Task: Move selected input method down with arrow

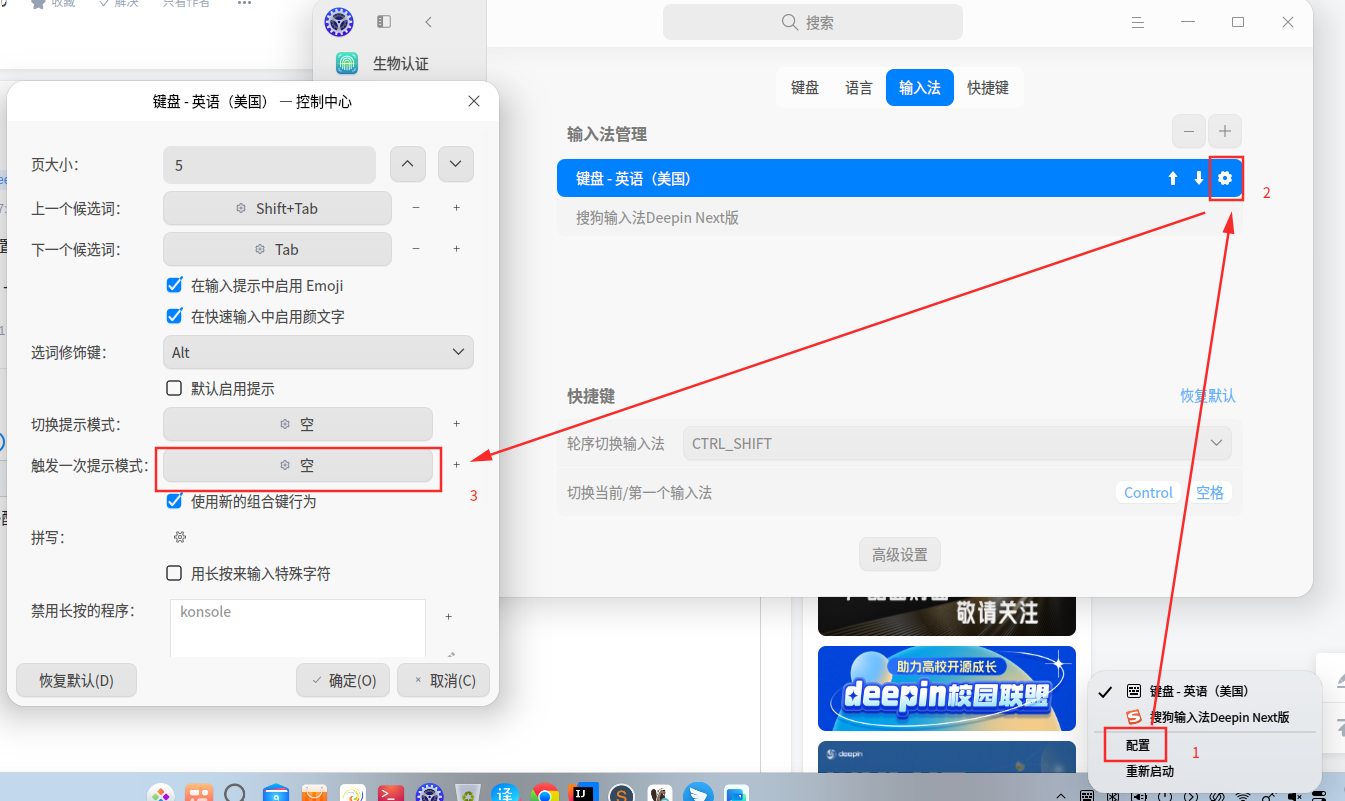Action: pyautogui.click(x=1199, y=178)
